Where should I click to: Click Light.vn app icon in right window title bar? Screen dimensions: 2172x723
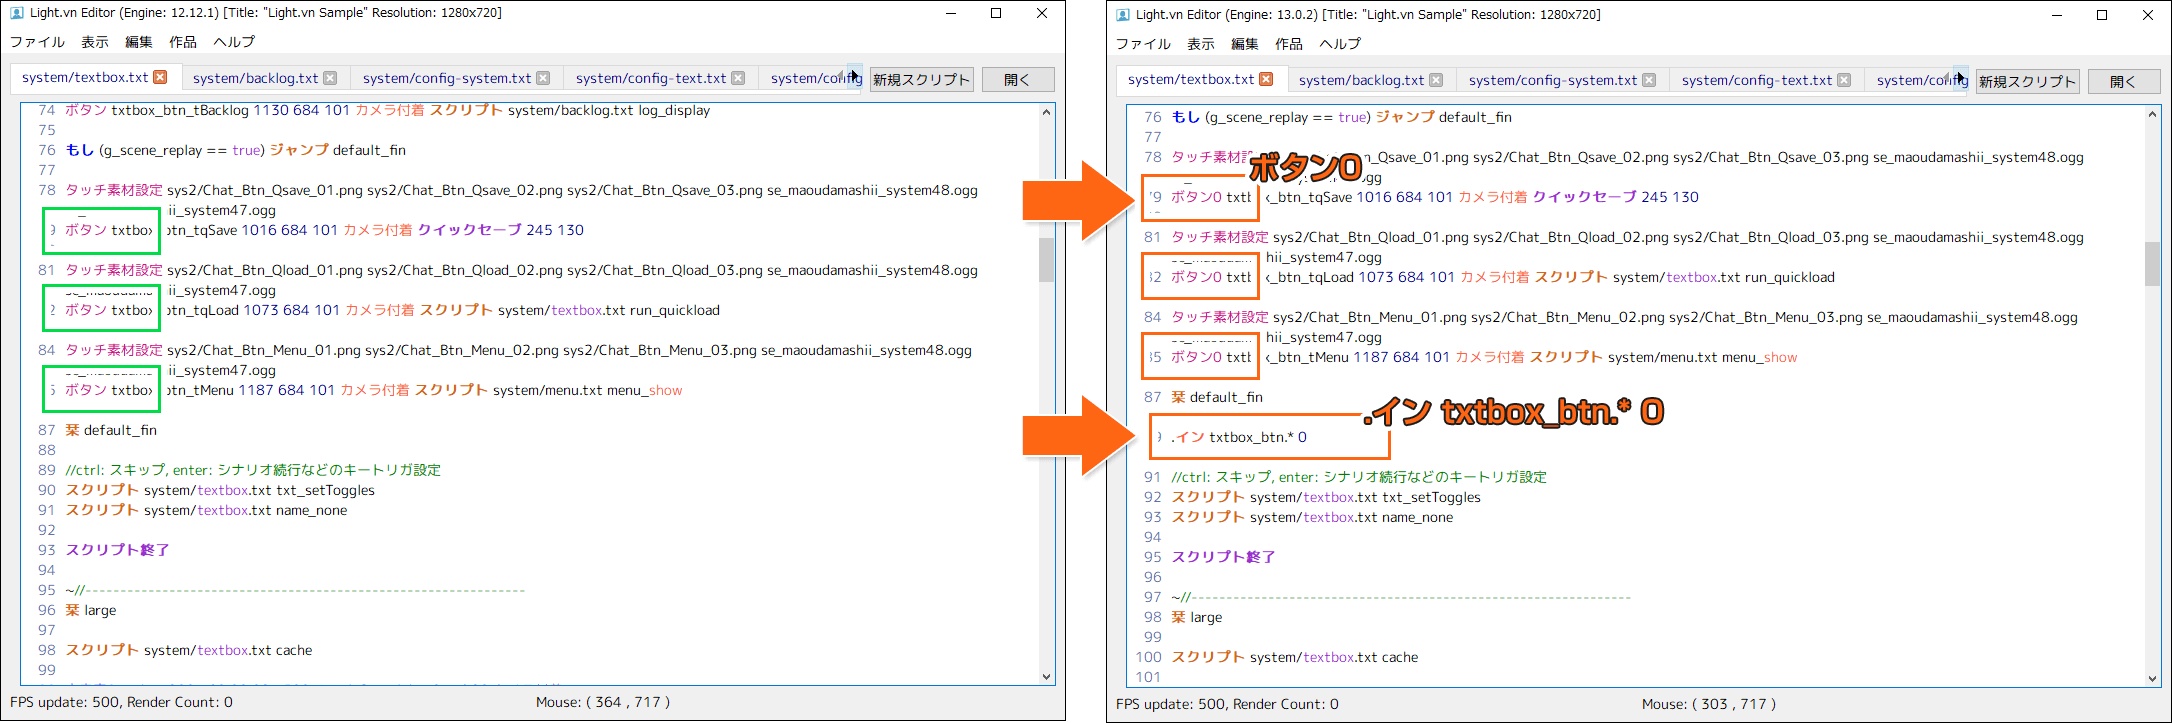click(x=1123, y=15)
